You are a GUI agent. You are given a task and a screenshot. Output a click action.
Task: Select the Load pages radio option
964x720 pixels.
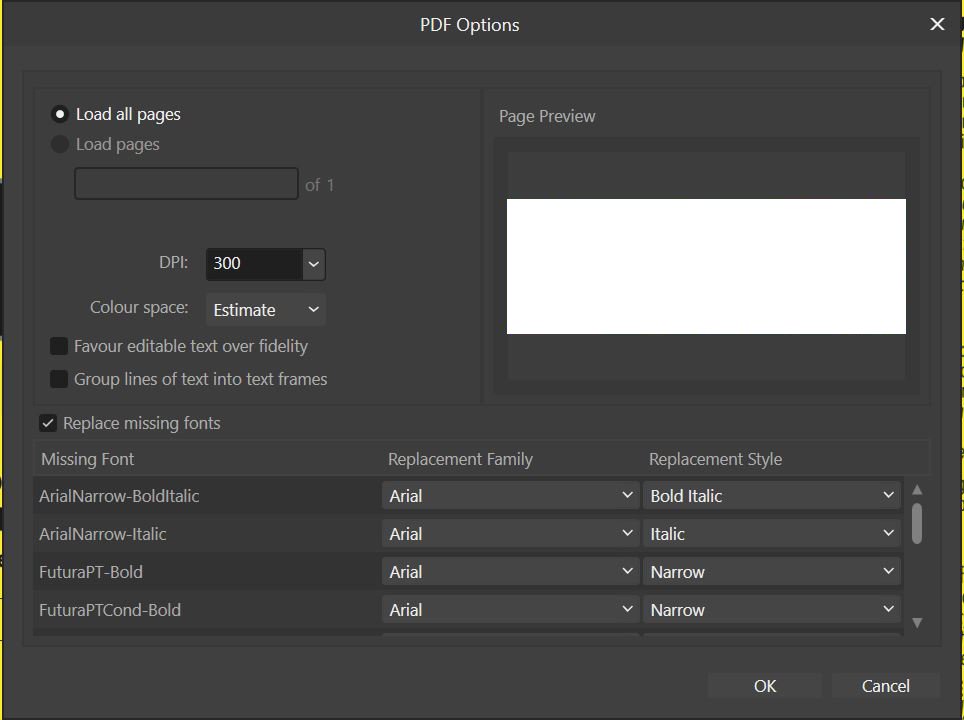pos(60,144)
